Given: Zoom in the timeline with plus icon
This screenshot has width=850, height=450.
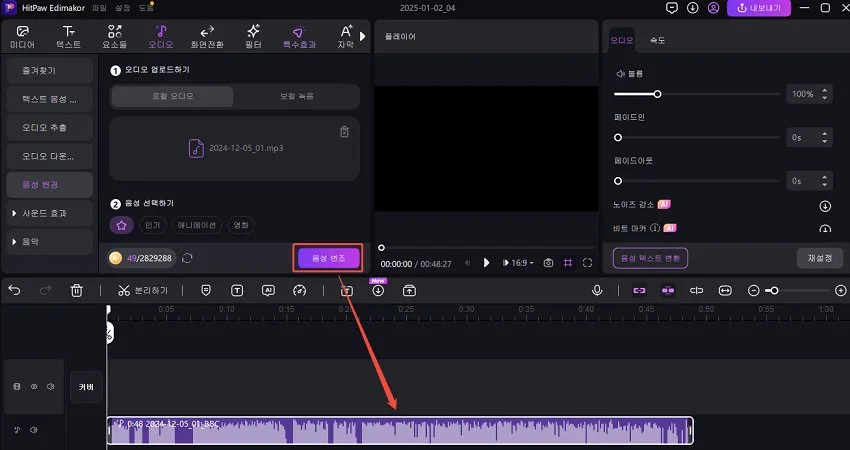Looking at the screenshot, I should click(x=840, y=290).
